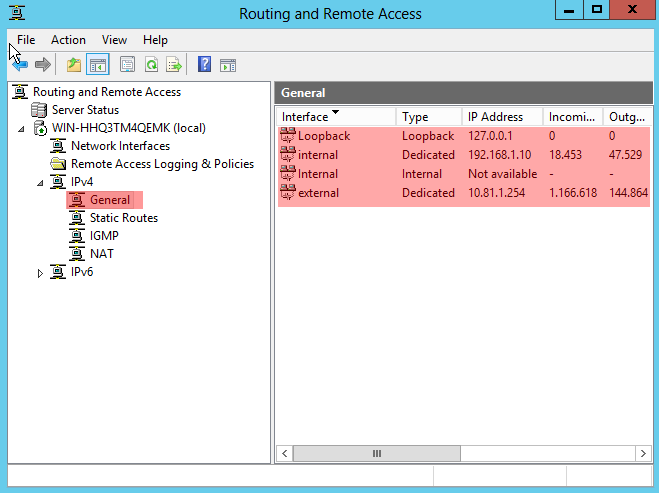Open Help via blue question mark icon
Screen dimensions: 659x493
[x=204, y=65]
